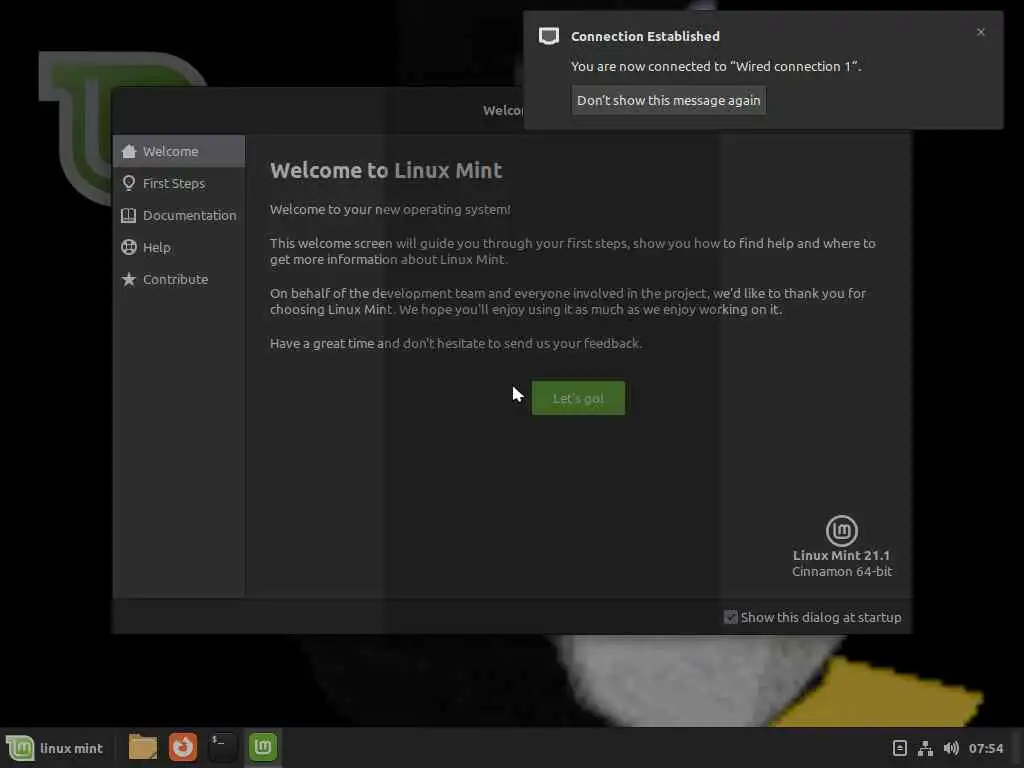Open the terminal from the taskbar
Viewport: 1024px width, 768px height.
tap(223, 747)
